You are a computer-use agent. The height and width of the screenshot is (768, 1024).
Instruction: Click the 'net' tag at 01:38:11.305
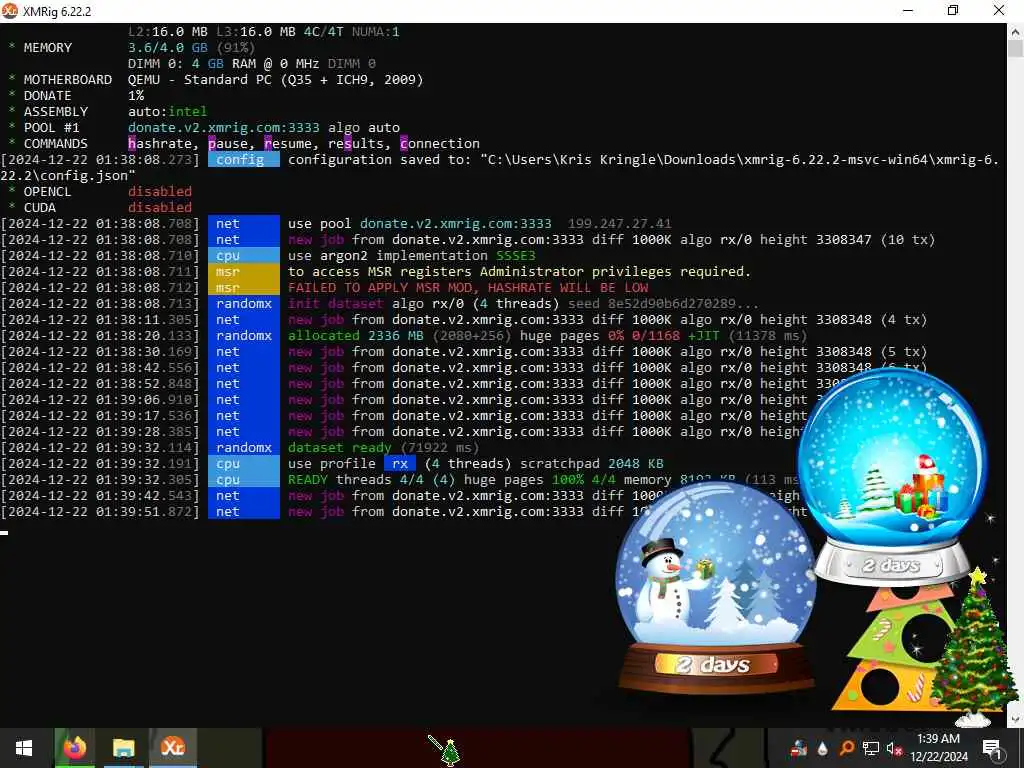(x=244, y=320)
